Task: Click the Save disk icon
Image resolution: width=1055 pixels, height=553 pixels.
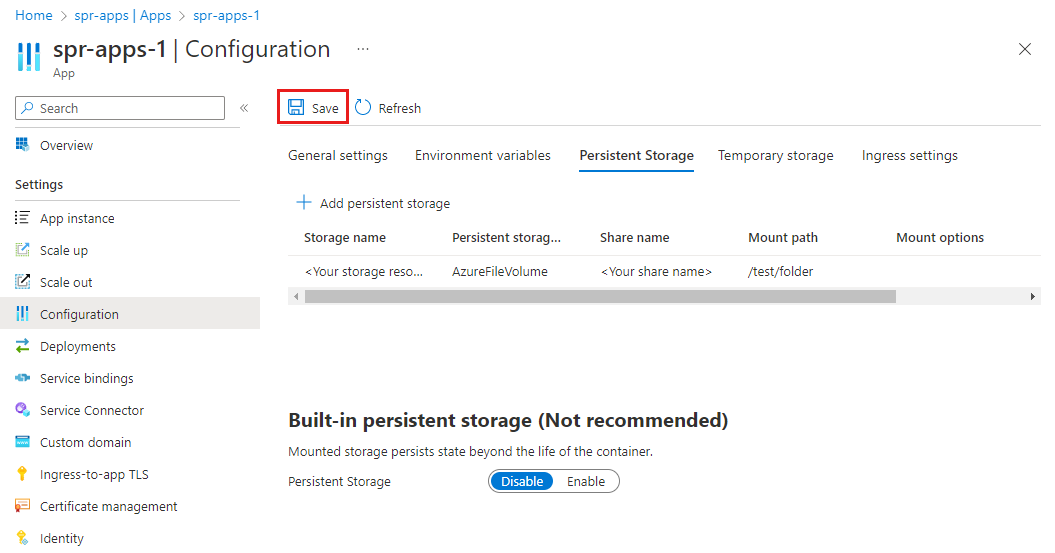Action: [x=296, y=108]
